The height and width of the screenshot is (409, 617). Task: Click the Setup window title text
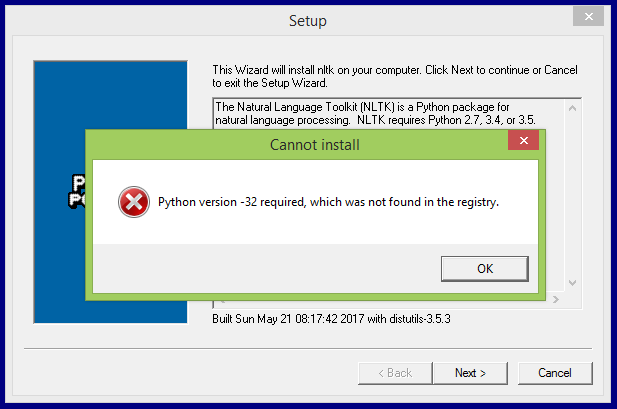[x=308, y=21]
